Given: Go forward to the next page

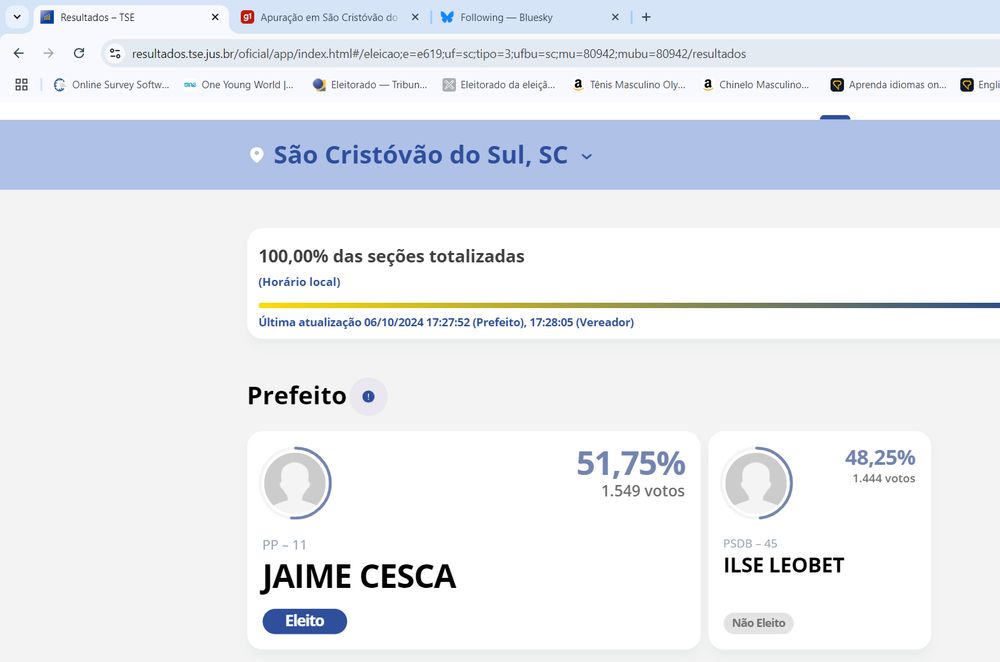Looking at the screenshot, I should pyautogui.click(x=48, y=53).
